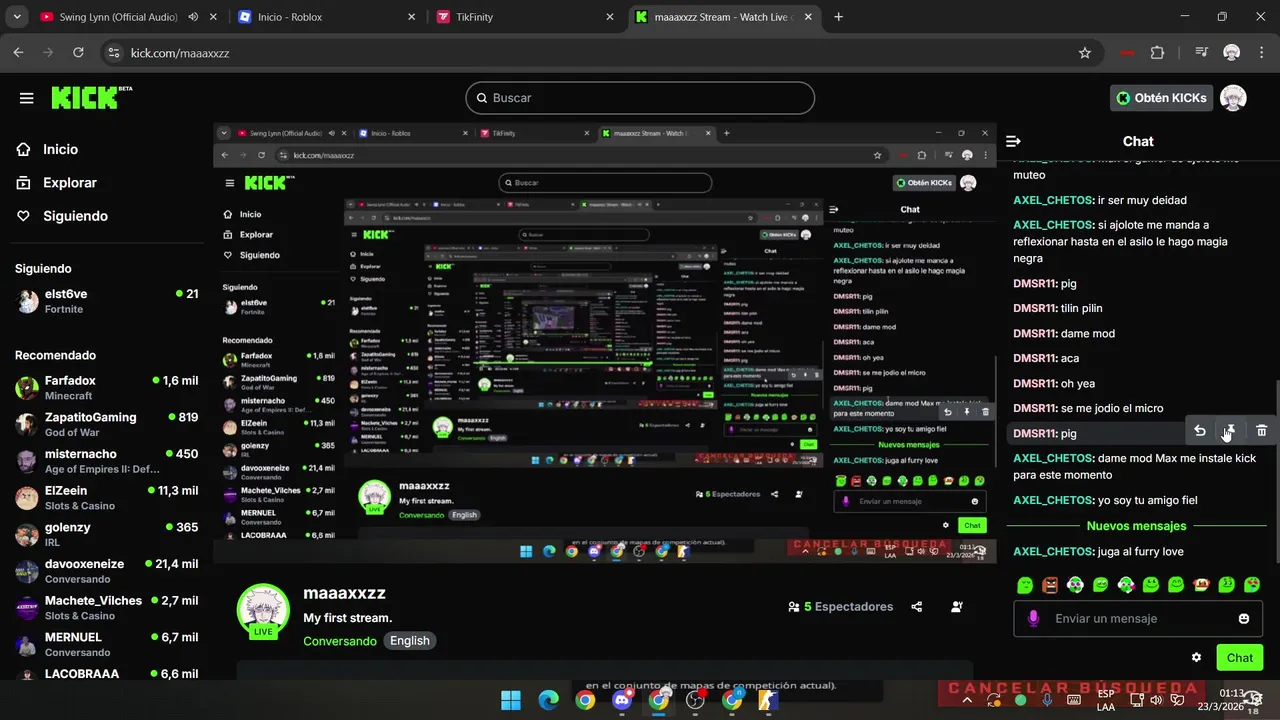Focus the Buscar search field

click(x=640, y=98)
